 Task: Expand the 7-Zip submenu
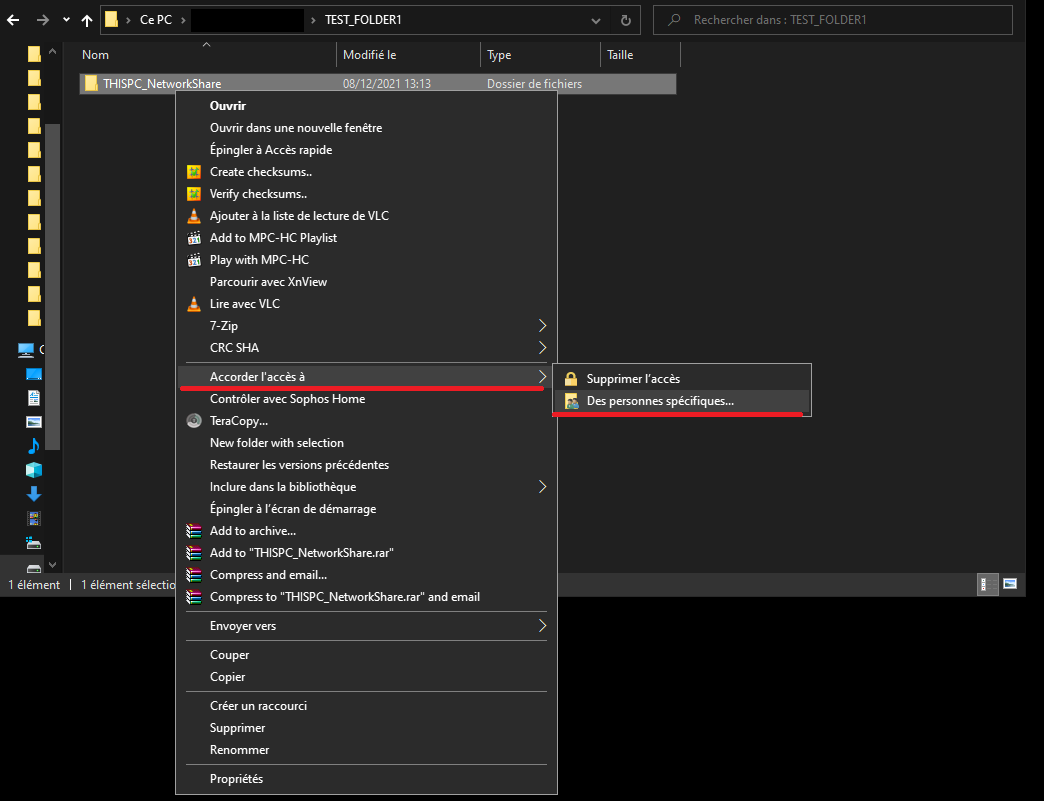543,326
